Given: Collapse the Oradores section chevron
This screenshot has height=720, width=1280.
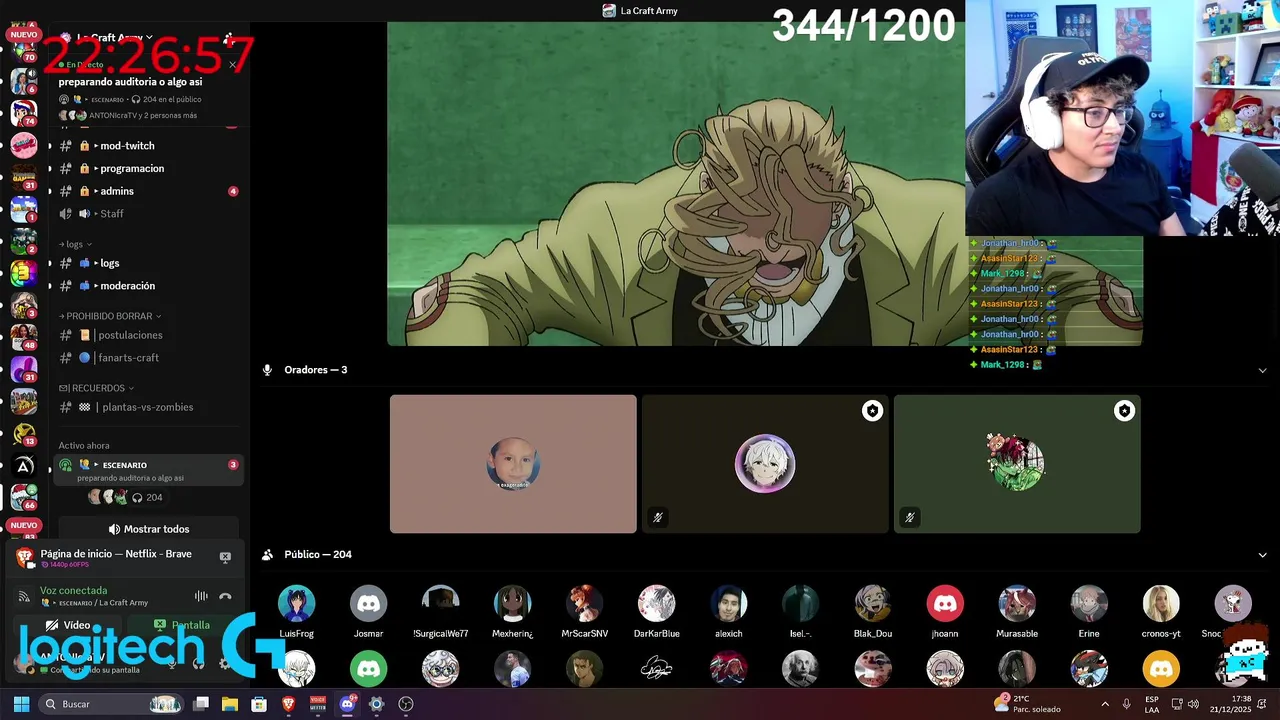Looking at the screenshot, I should coord(1262,370).
